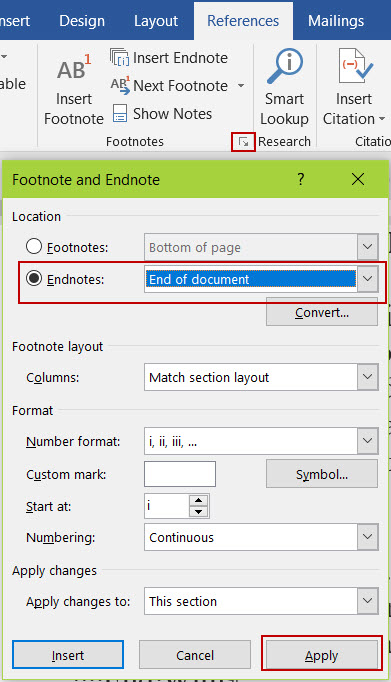This screenshot has height=682, width=391.
Task: Switch to the Mailings tab
Action: (x=336, y=21)
